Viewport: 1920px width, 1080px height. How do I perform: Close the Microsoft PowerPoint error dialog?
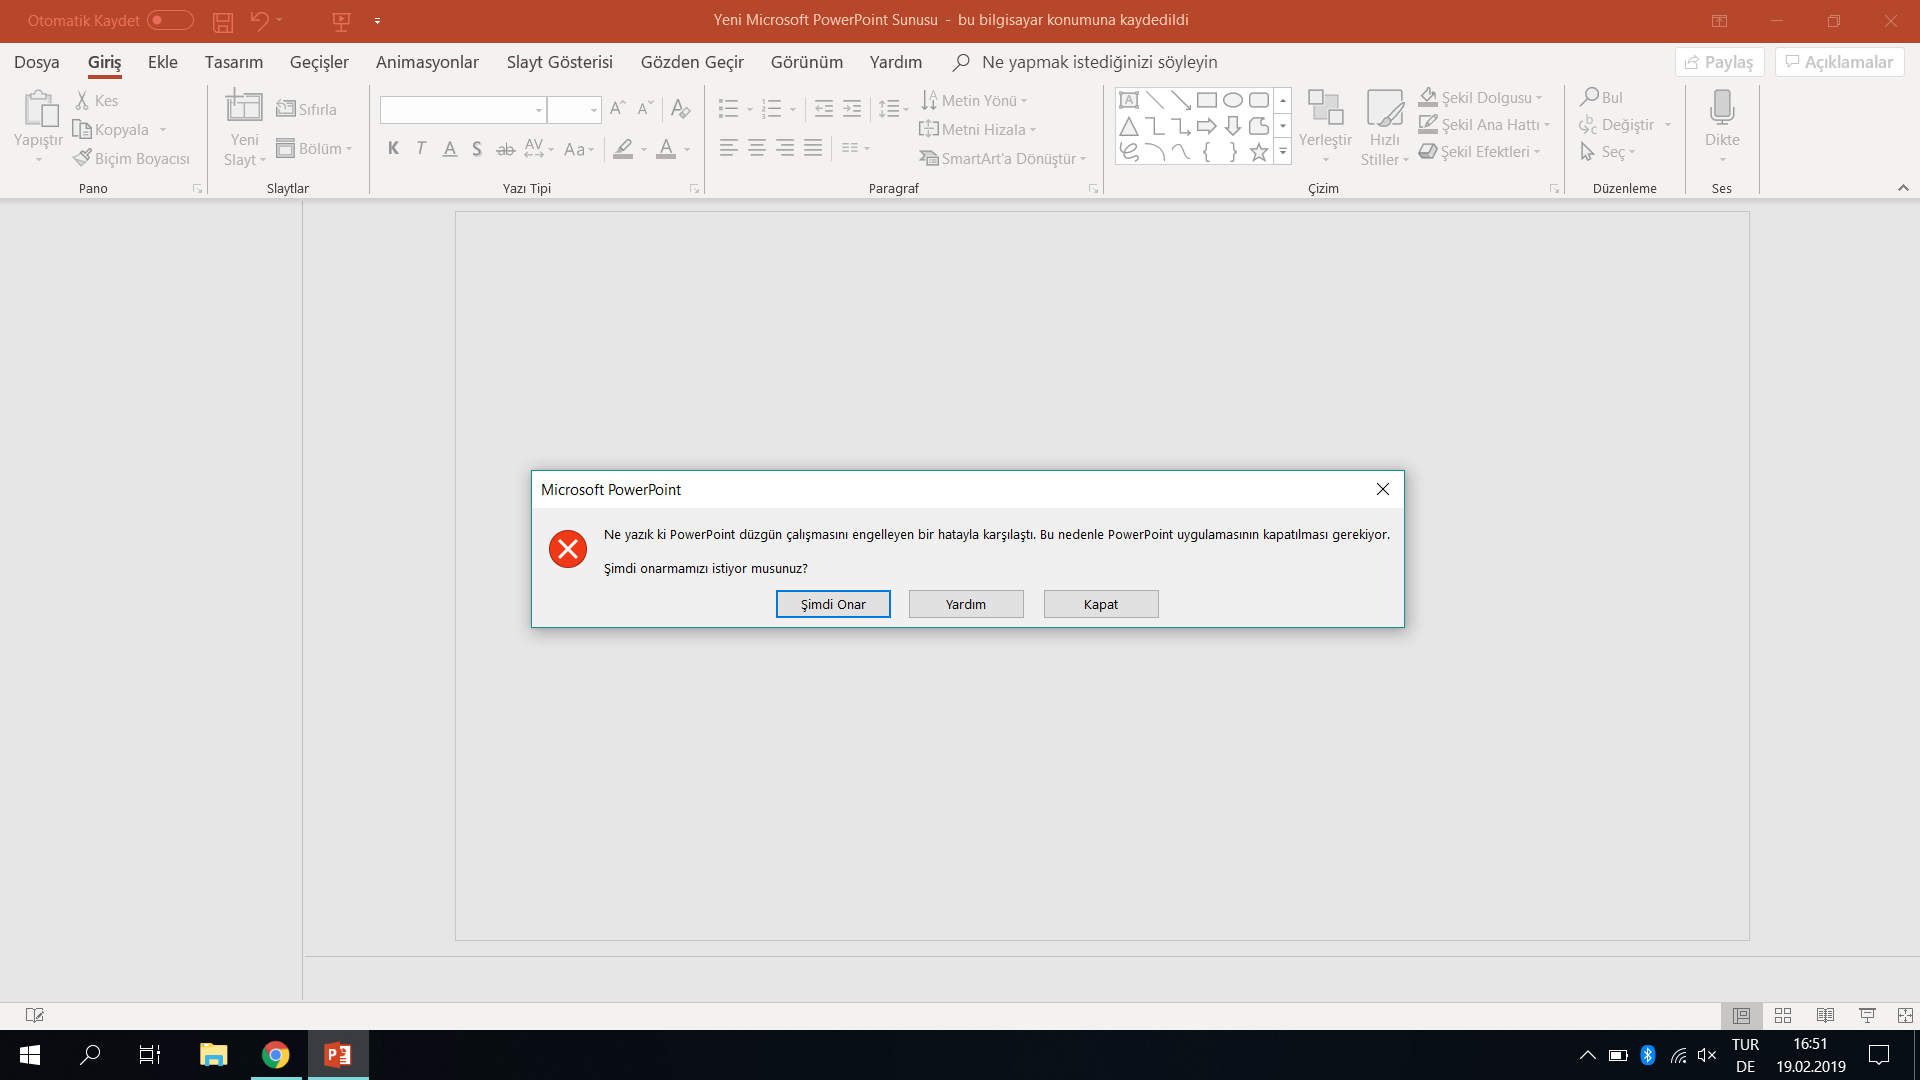[1383, 489]
